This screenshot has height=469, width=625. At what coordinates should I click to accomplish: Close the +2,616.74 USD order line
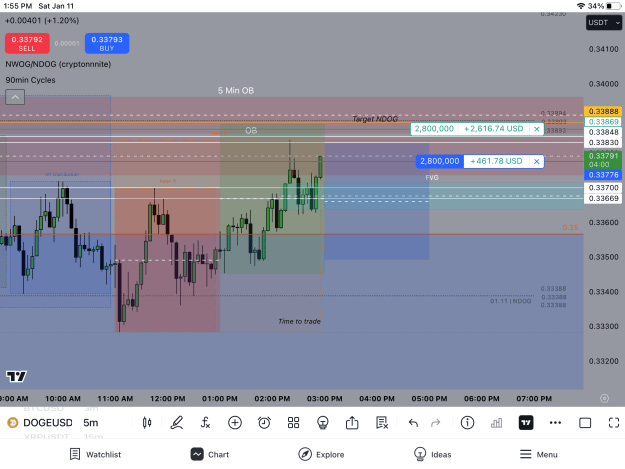point(537,129)
